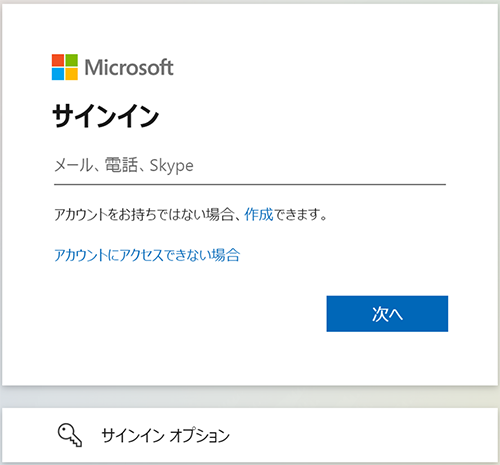The height and width of the screenshot is (465, 500).
Task: Click the blue square in Microsoft logo
Action: (58, 74)
